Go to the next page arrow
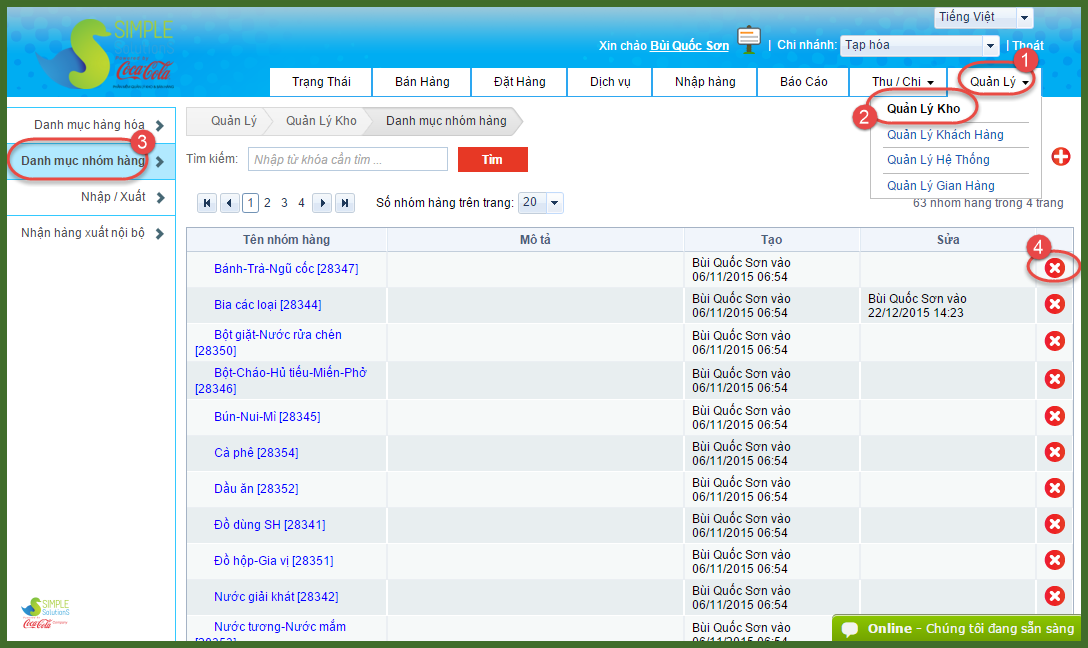 pos(322,203)
